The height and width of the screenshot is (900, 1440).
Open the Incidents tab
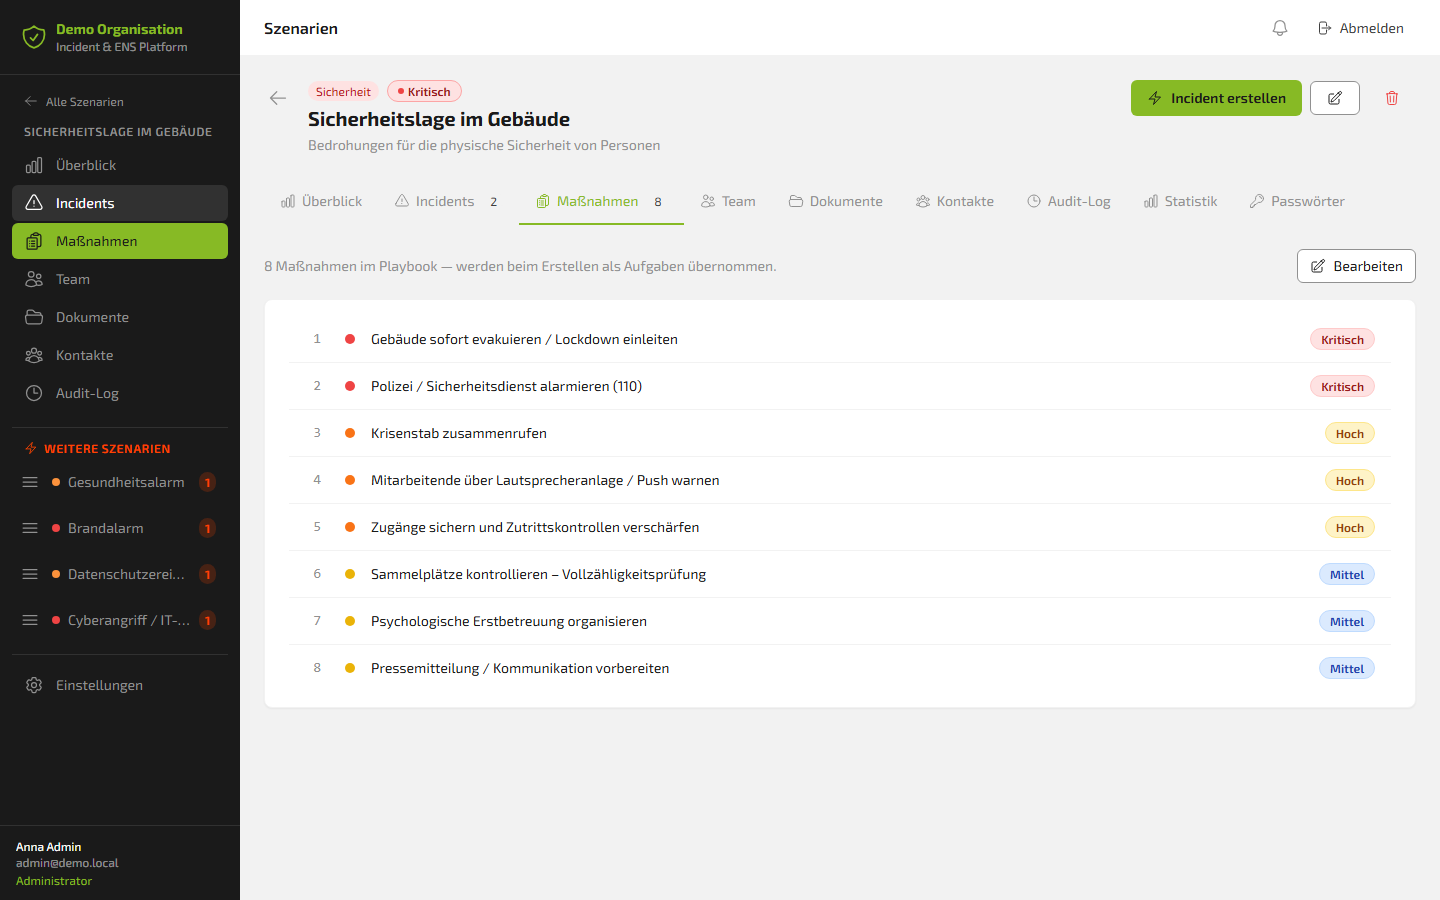pos(446,201)
